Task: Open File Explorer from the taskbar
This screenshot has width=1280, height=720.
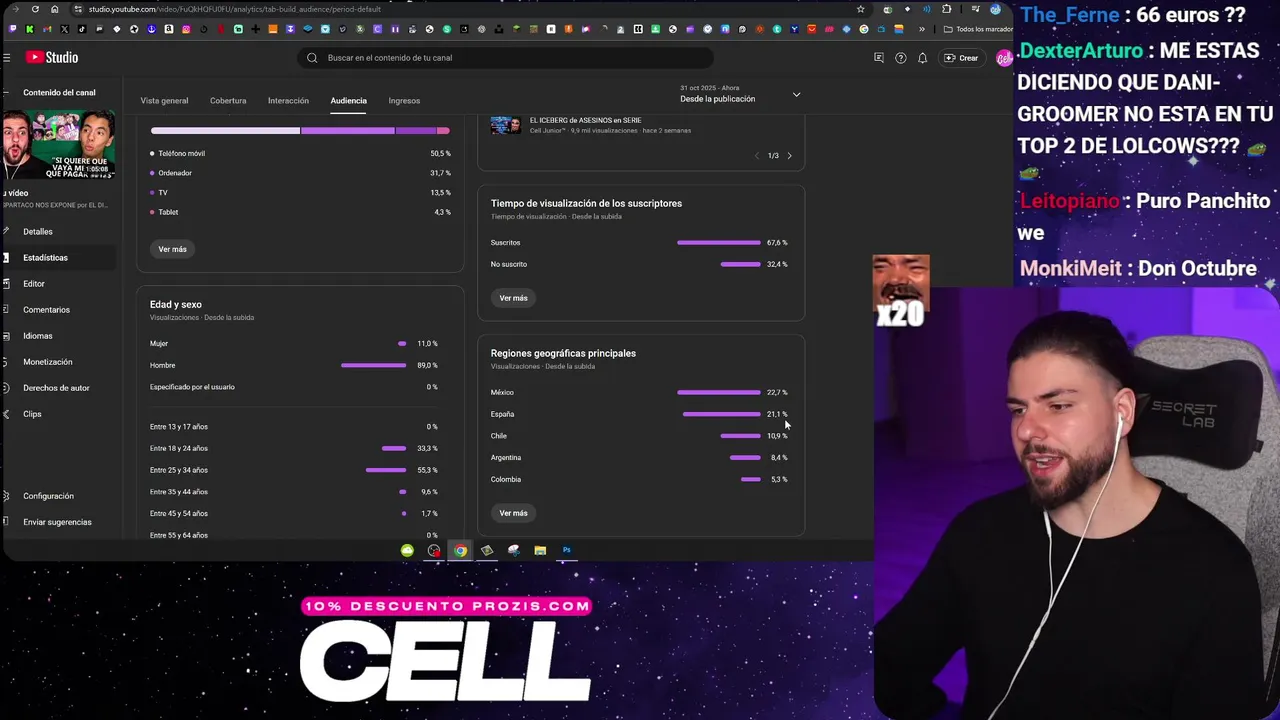Action: [540, 550]
